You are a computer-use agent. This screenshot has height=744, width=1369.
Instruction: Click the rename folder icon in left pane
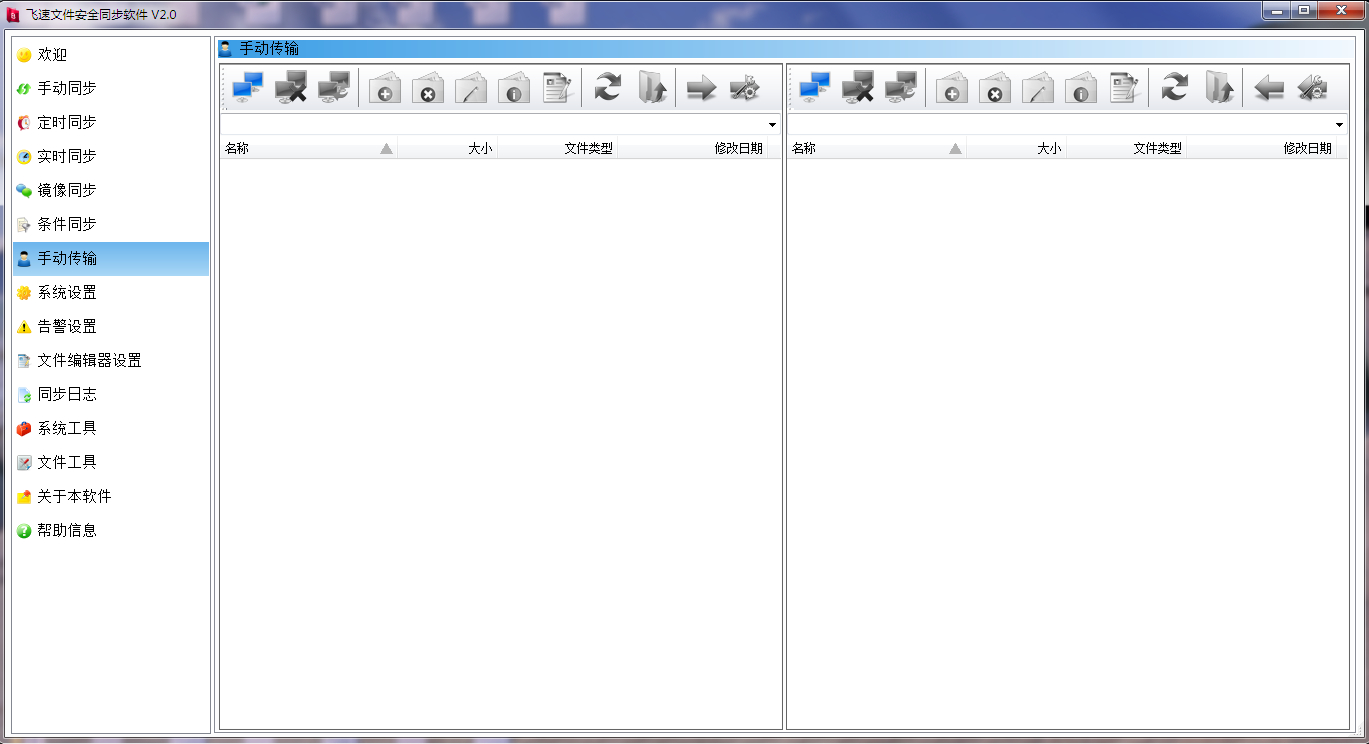point(471,88)
